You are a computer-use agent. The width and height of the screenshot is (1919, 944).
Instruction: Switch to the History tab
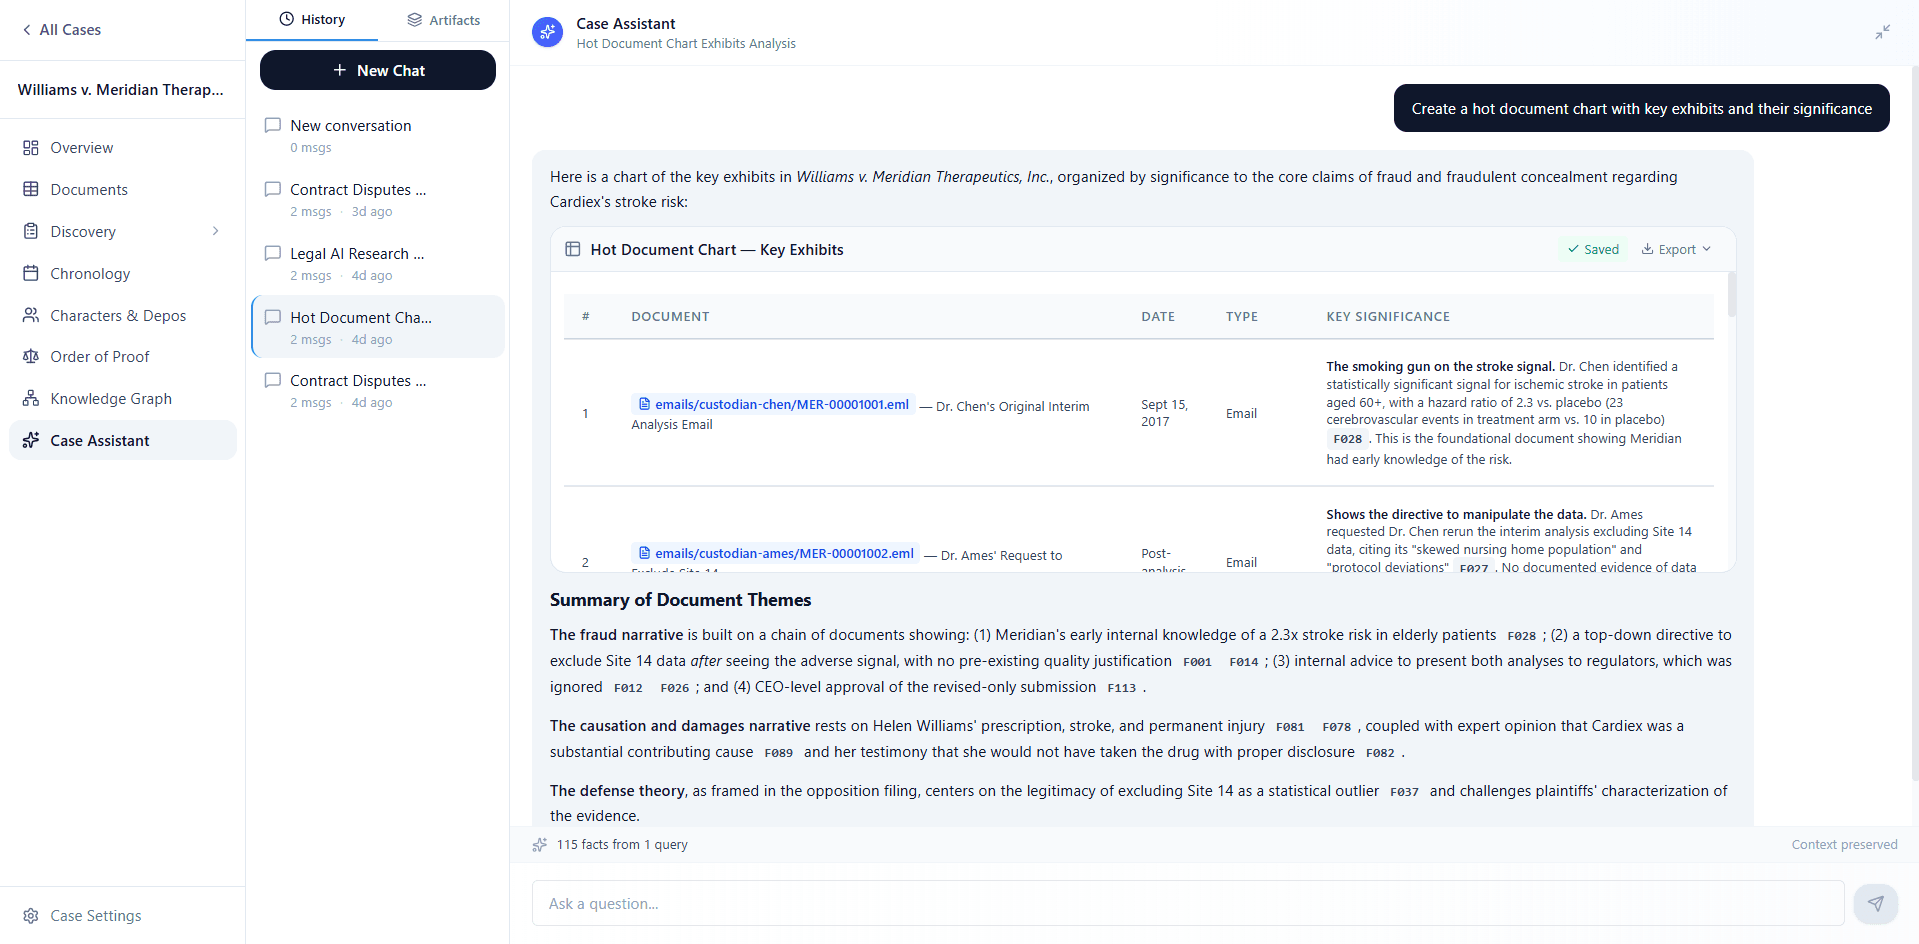[x=312, y=20]
